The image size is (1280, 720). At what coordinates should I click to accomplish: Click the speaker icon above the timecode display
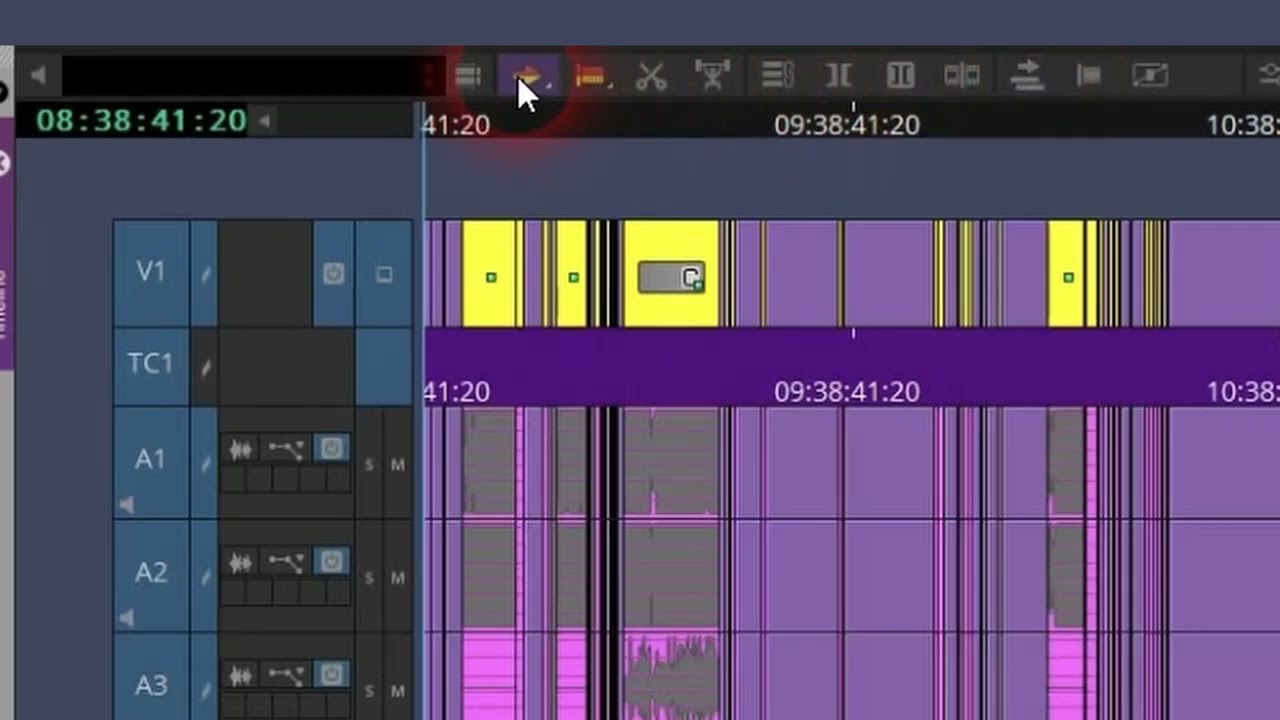tap(38, 75)
